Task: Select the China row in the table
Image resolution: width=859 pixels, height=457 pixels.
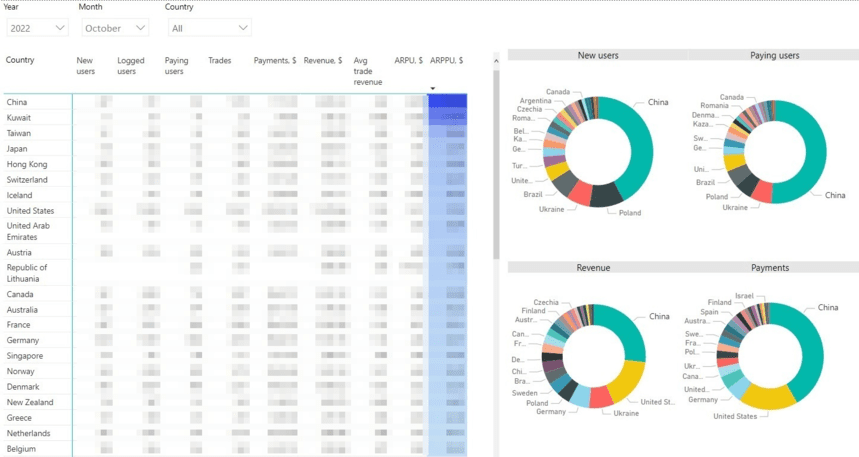Action: pos(17,102)
